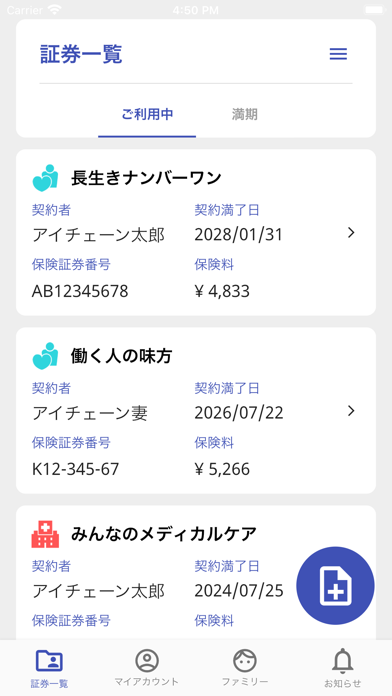Open the お知らせ bell icon
392x696 pixels.
343,661
